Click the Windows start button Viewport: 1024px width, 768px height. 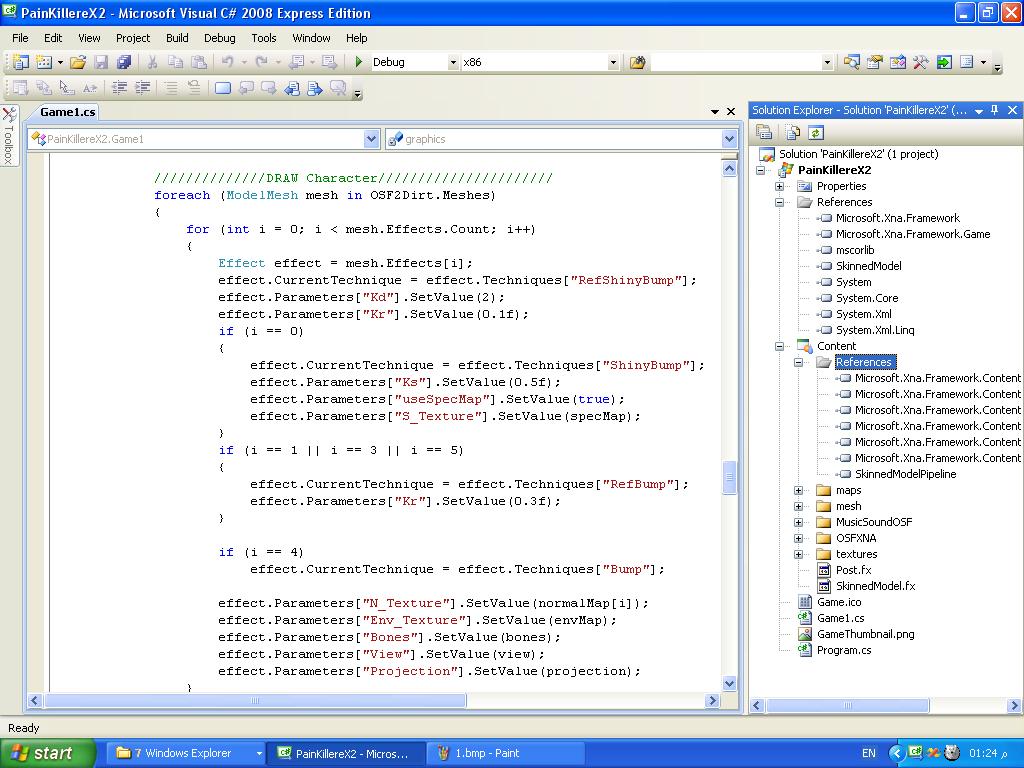tap(47, 753)
